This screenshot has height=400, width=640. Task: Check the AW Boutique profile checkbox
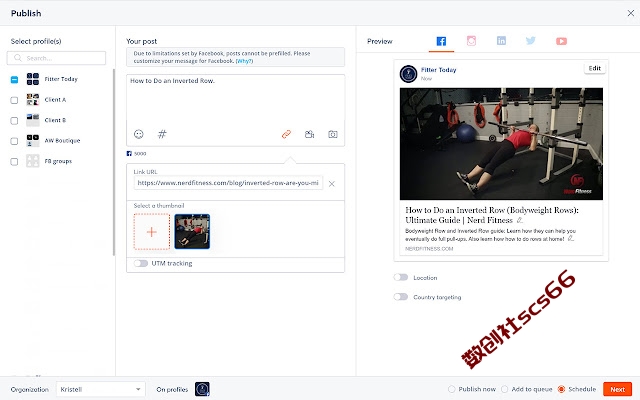click(x=14, y=141)
